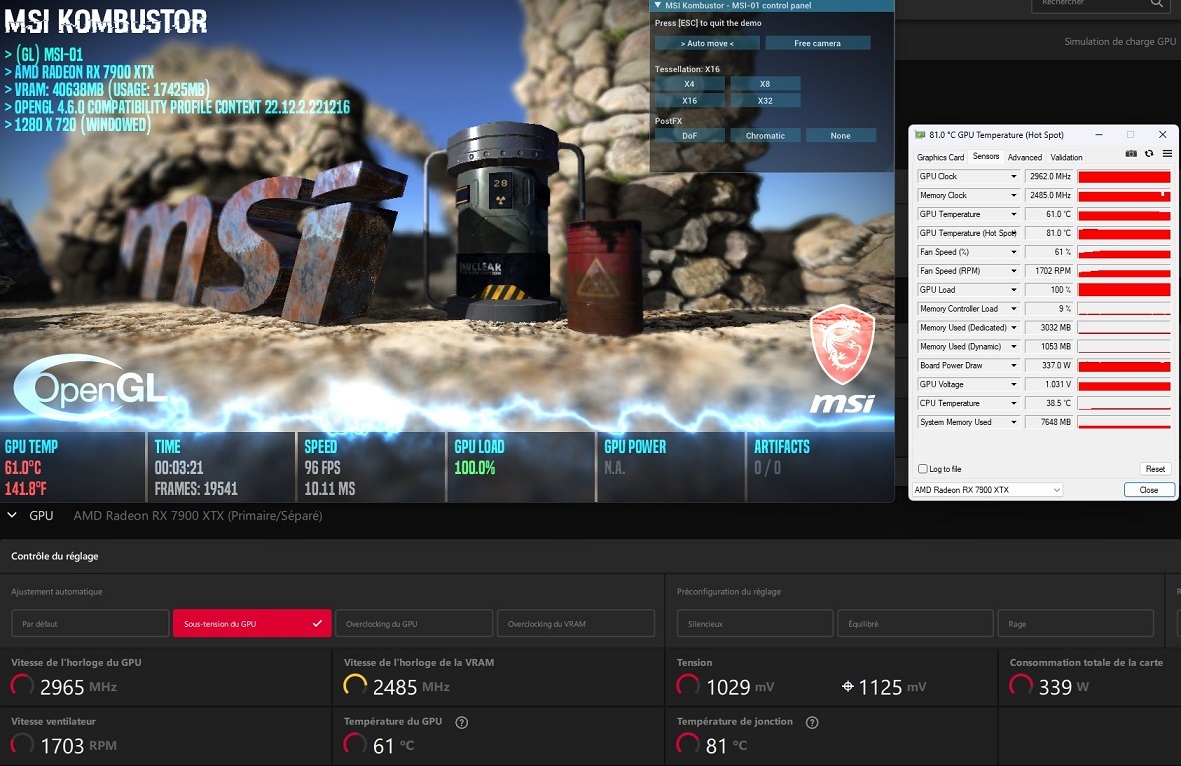Click the GPU-Z refresh icon
The width and height of the screenshot is (1181, 766).
1149,154
